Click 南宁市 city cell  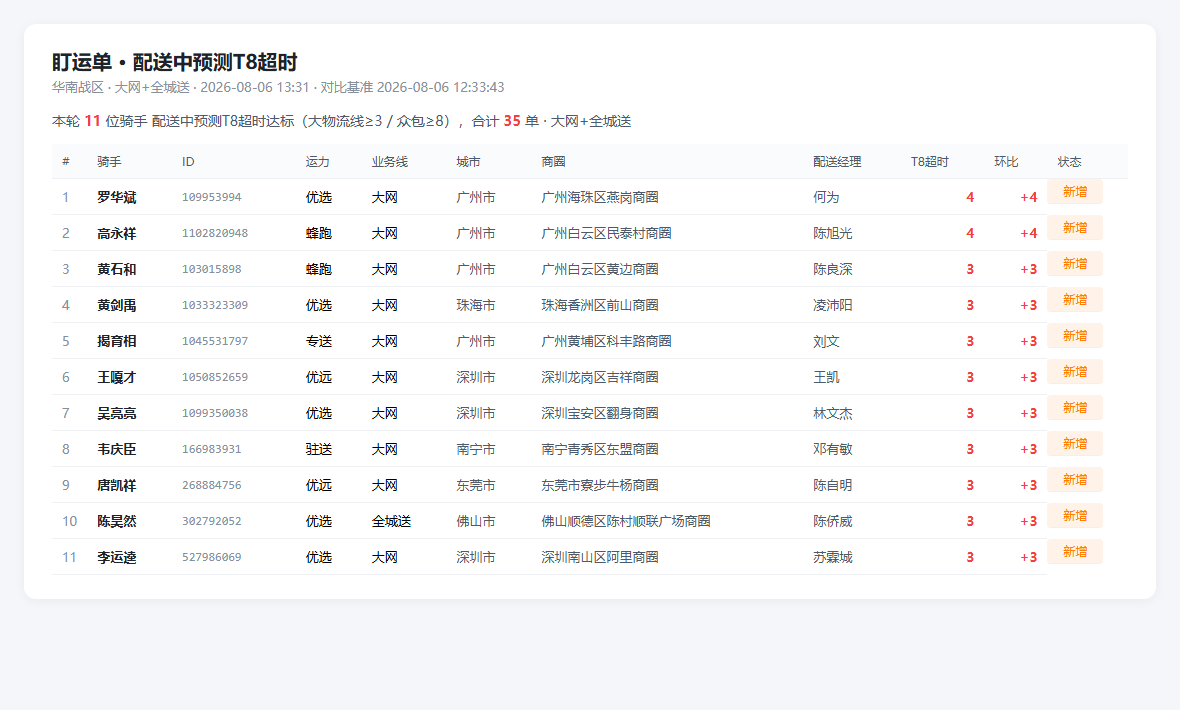click(476, 449)
